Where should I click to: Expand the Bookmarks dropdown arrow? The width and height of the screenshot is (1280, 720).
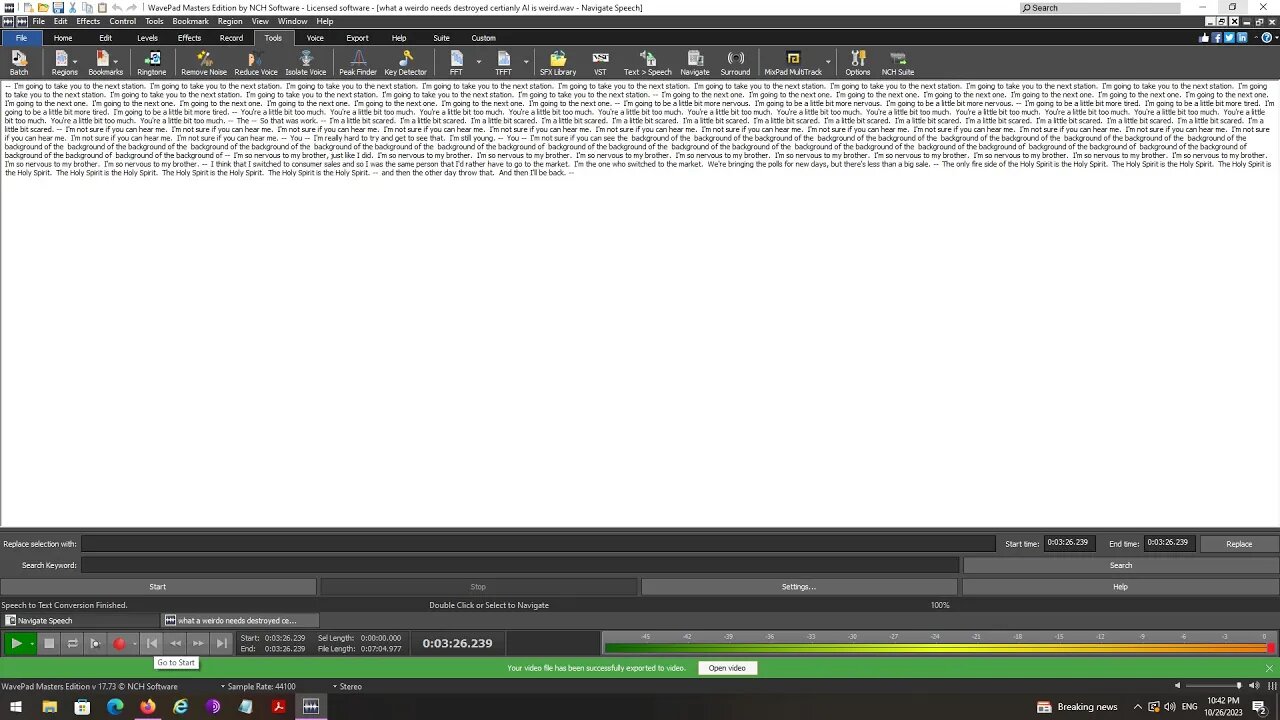[x=115, y=62]
